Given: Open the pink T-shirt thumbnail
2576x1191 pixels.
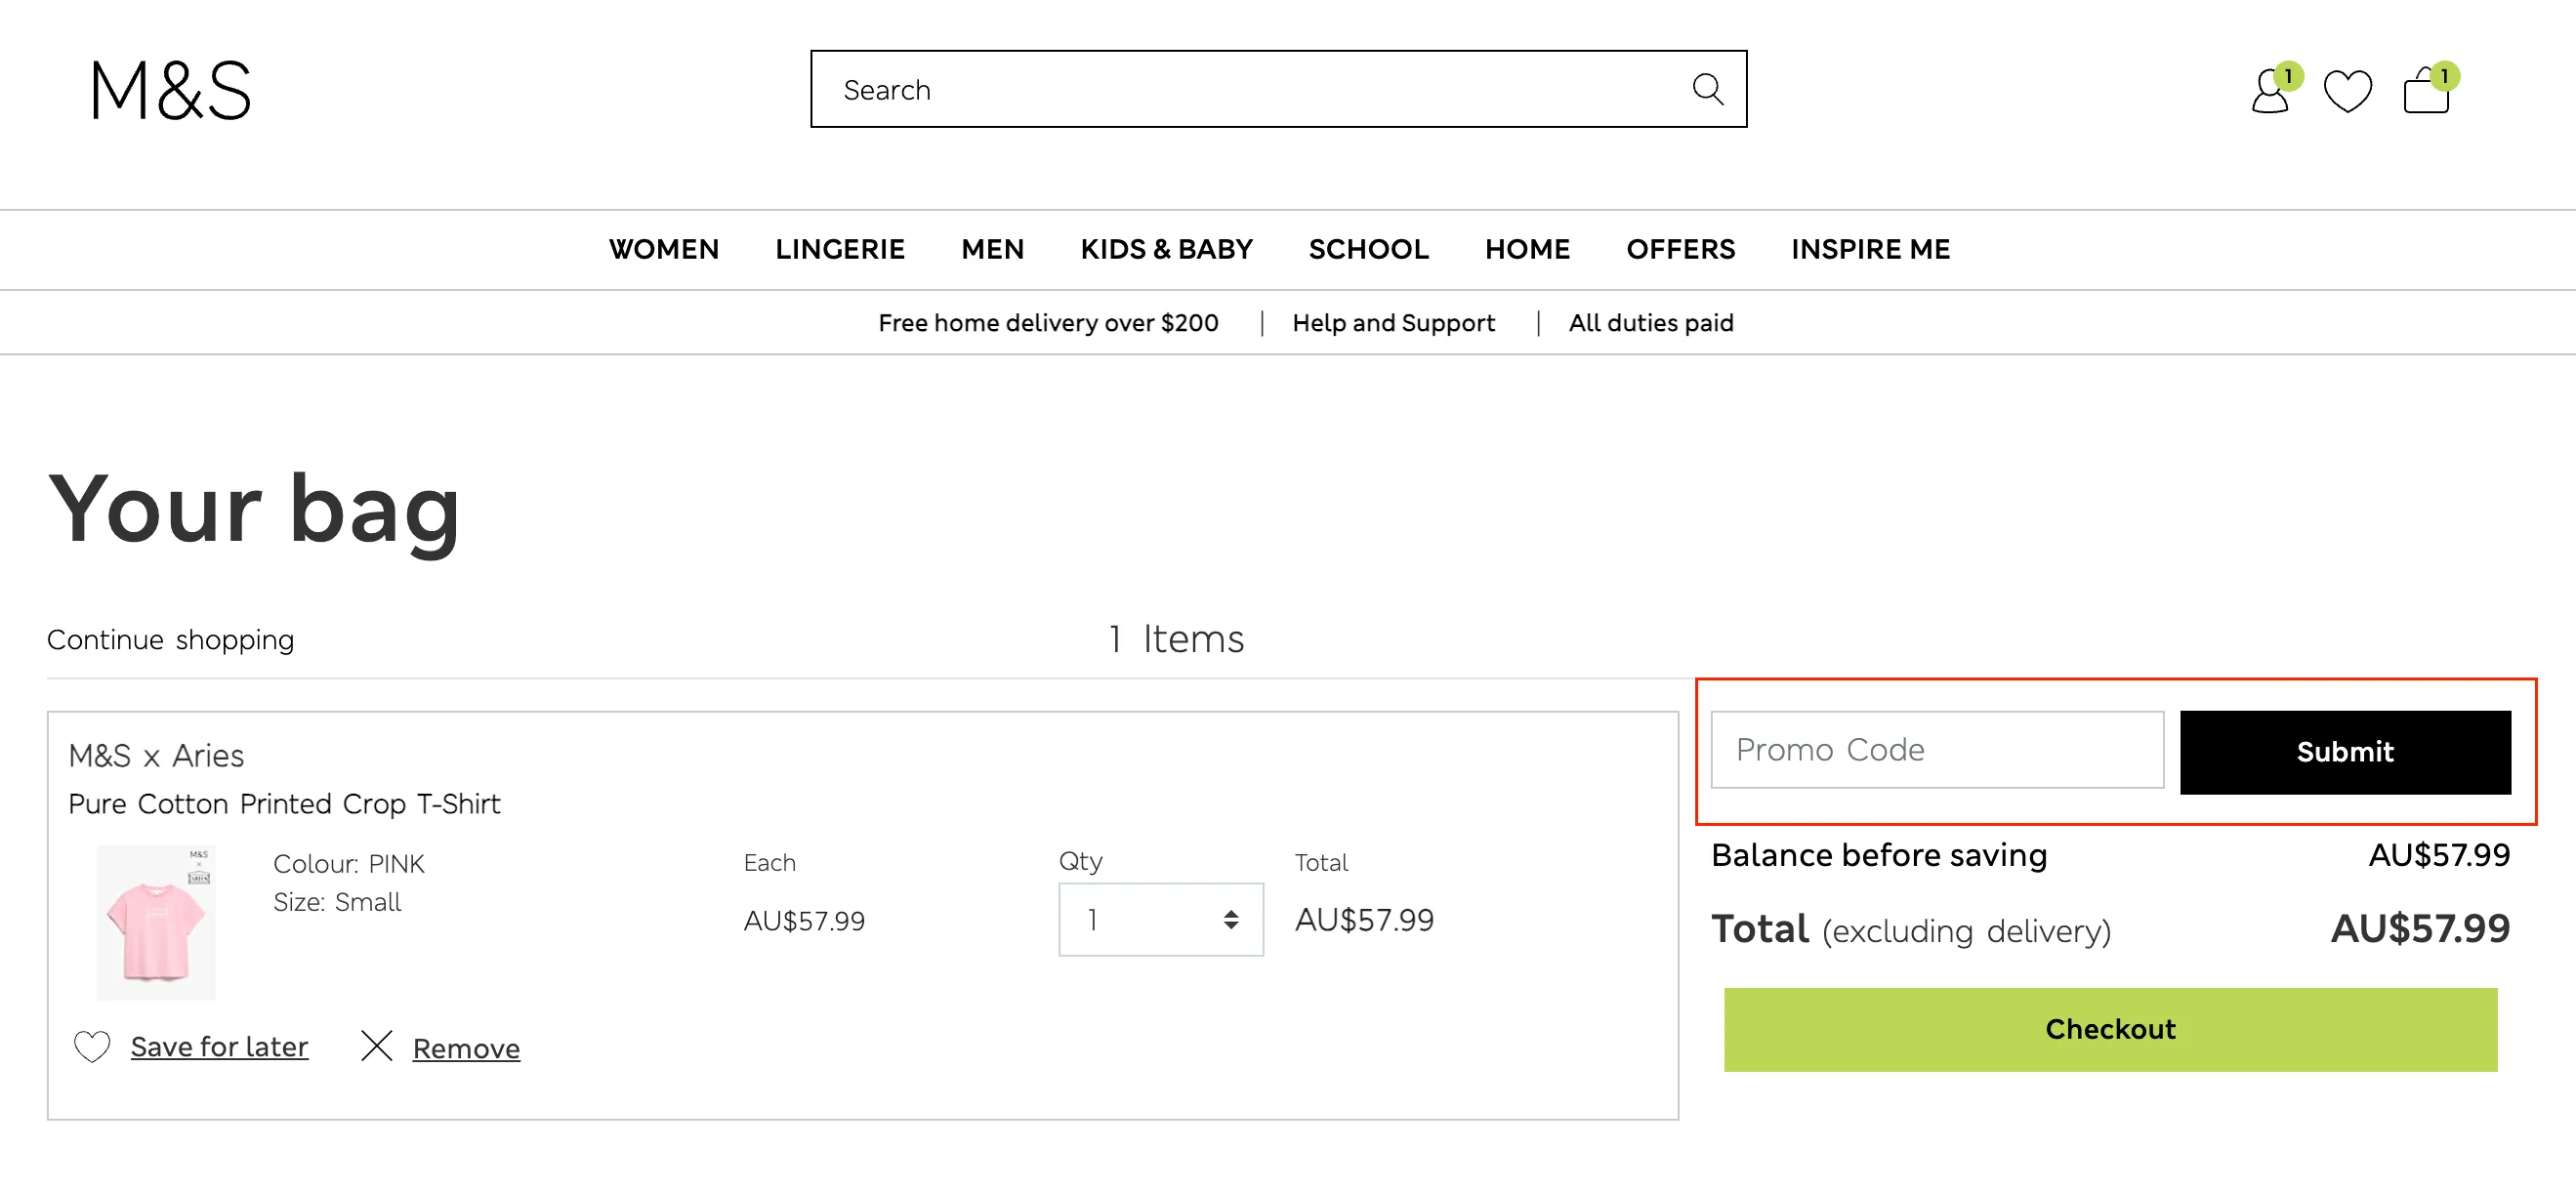Looking at the screenshot, I should (156, 922).
